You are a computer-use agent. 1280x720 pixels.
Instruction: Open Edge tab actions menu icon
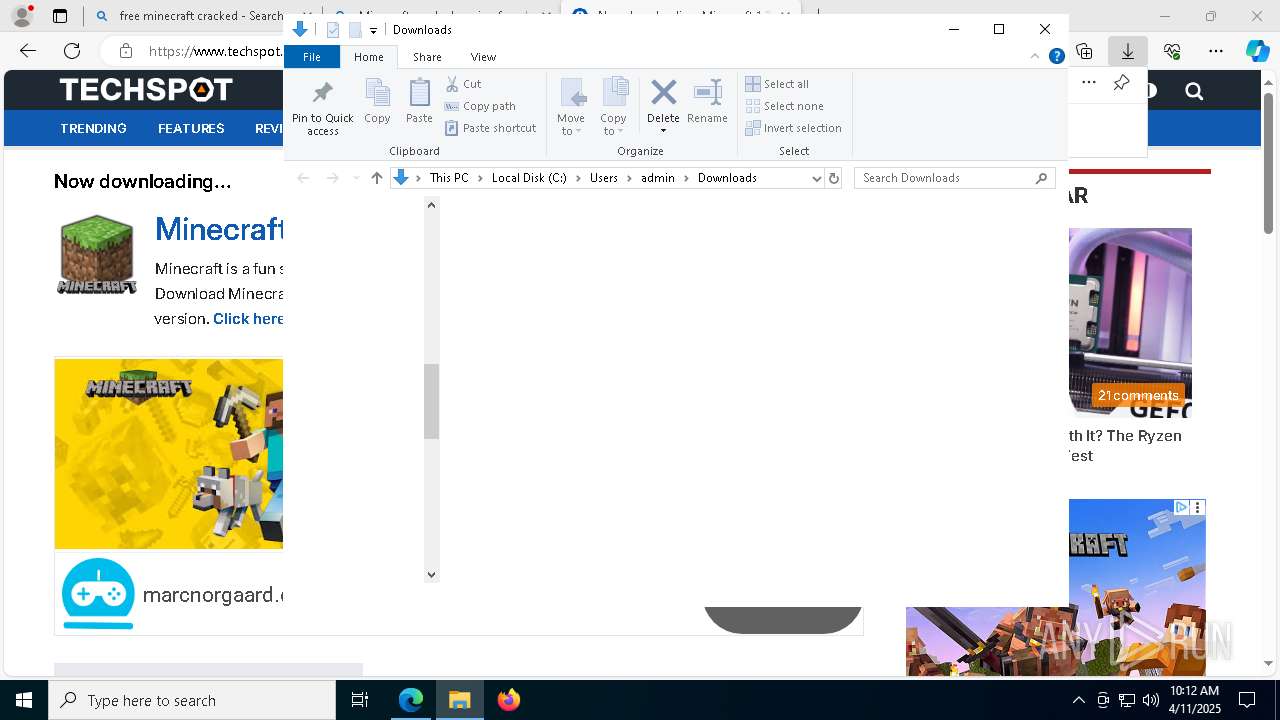[60, 16]
